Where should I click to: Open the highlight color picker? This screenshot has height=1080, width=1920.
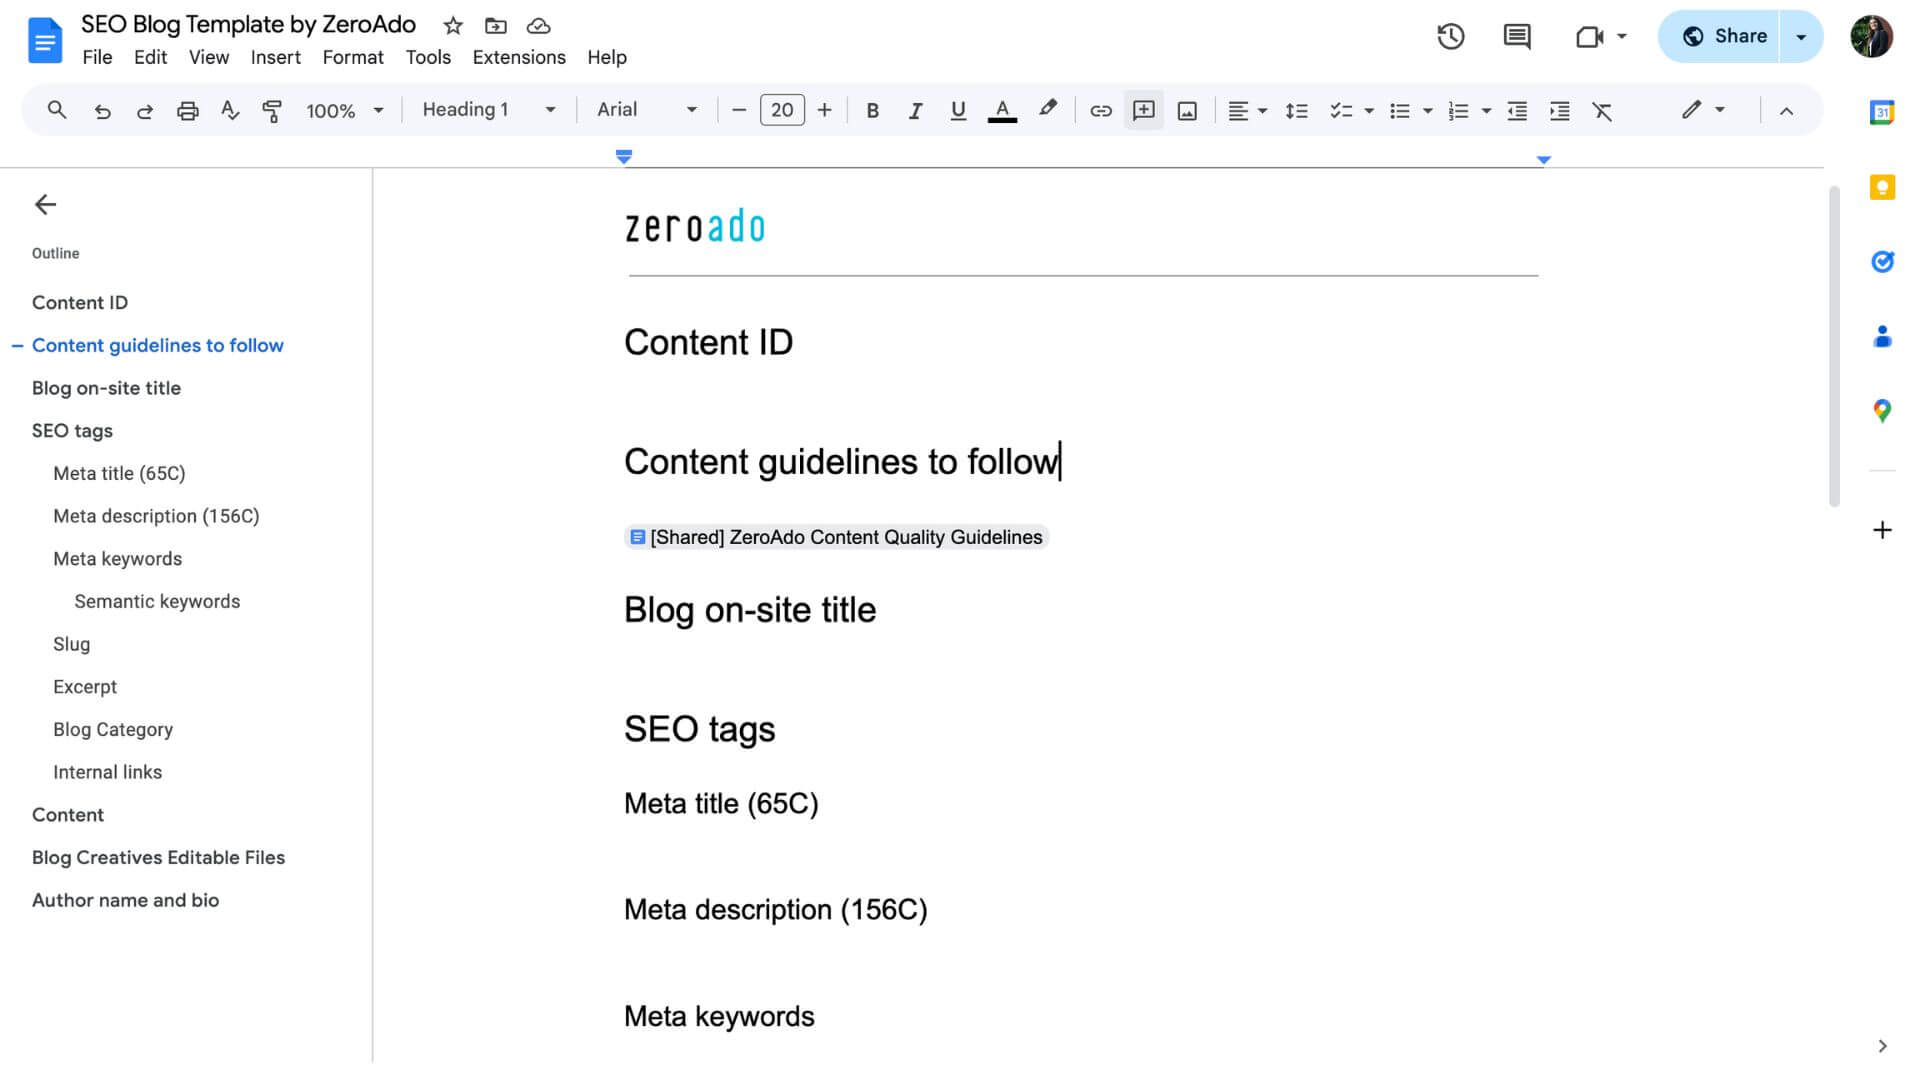(x=1047, y=110)
